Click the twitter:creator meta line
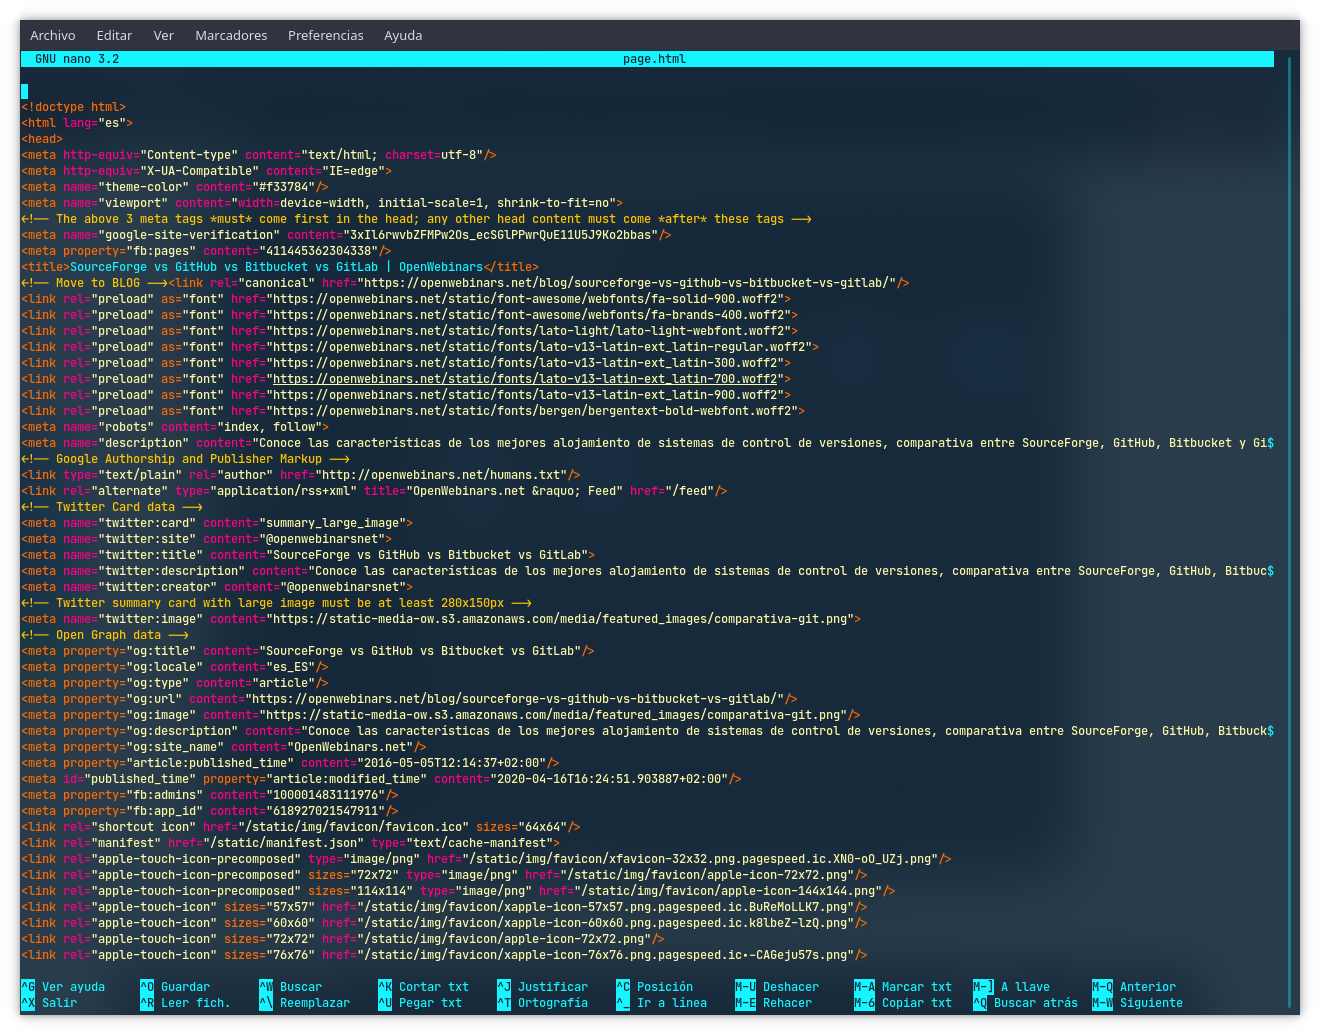 coord(217,587)
